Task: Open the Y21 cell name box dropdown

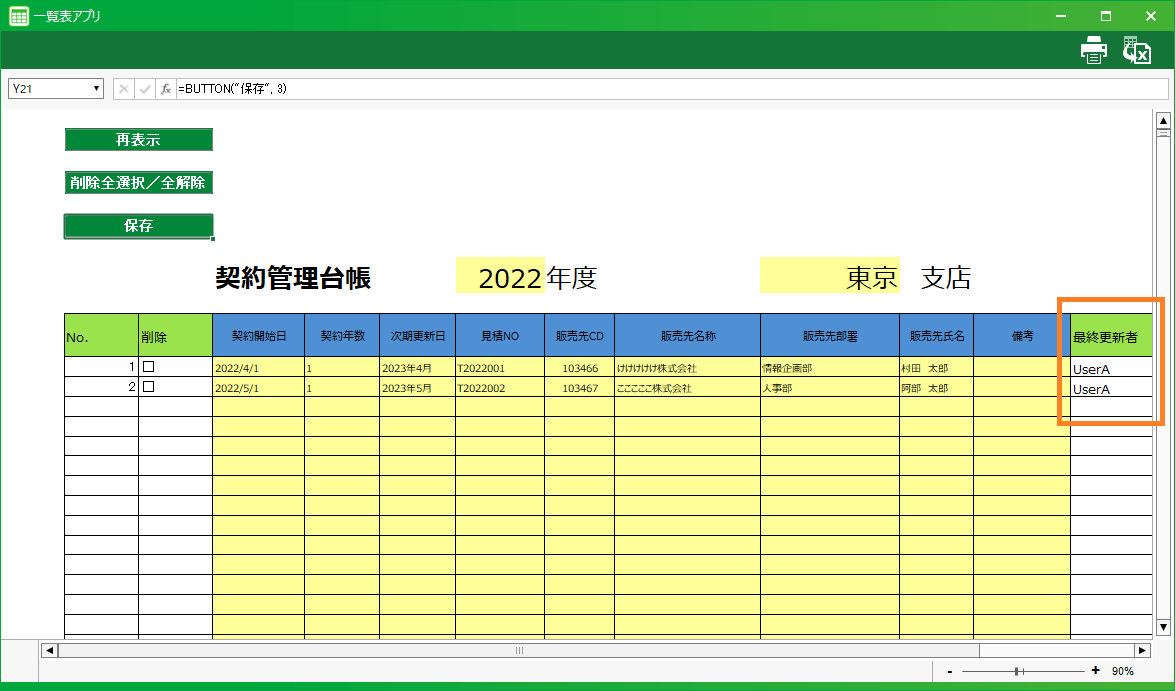Action: (x=97, y=89)
